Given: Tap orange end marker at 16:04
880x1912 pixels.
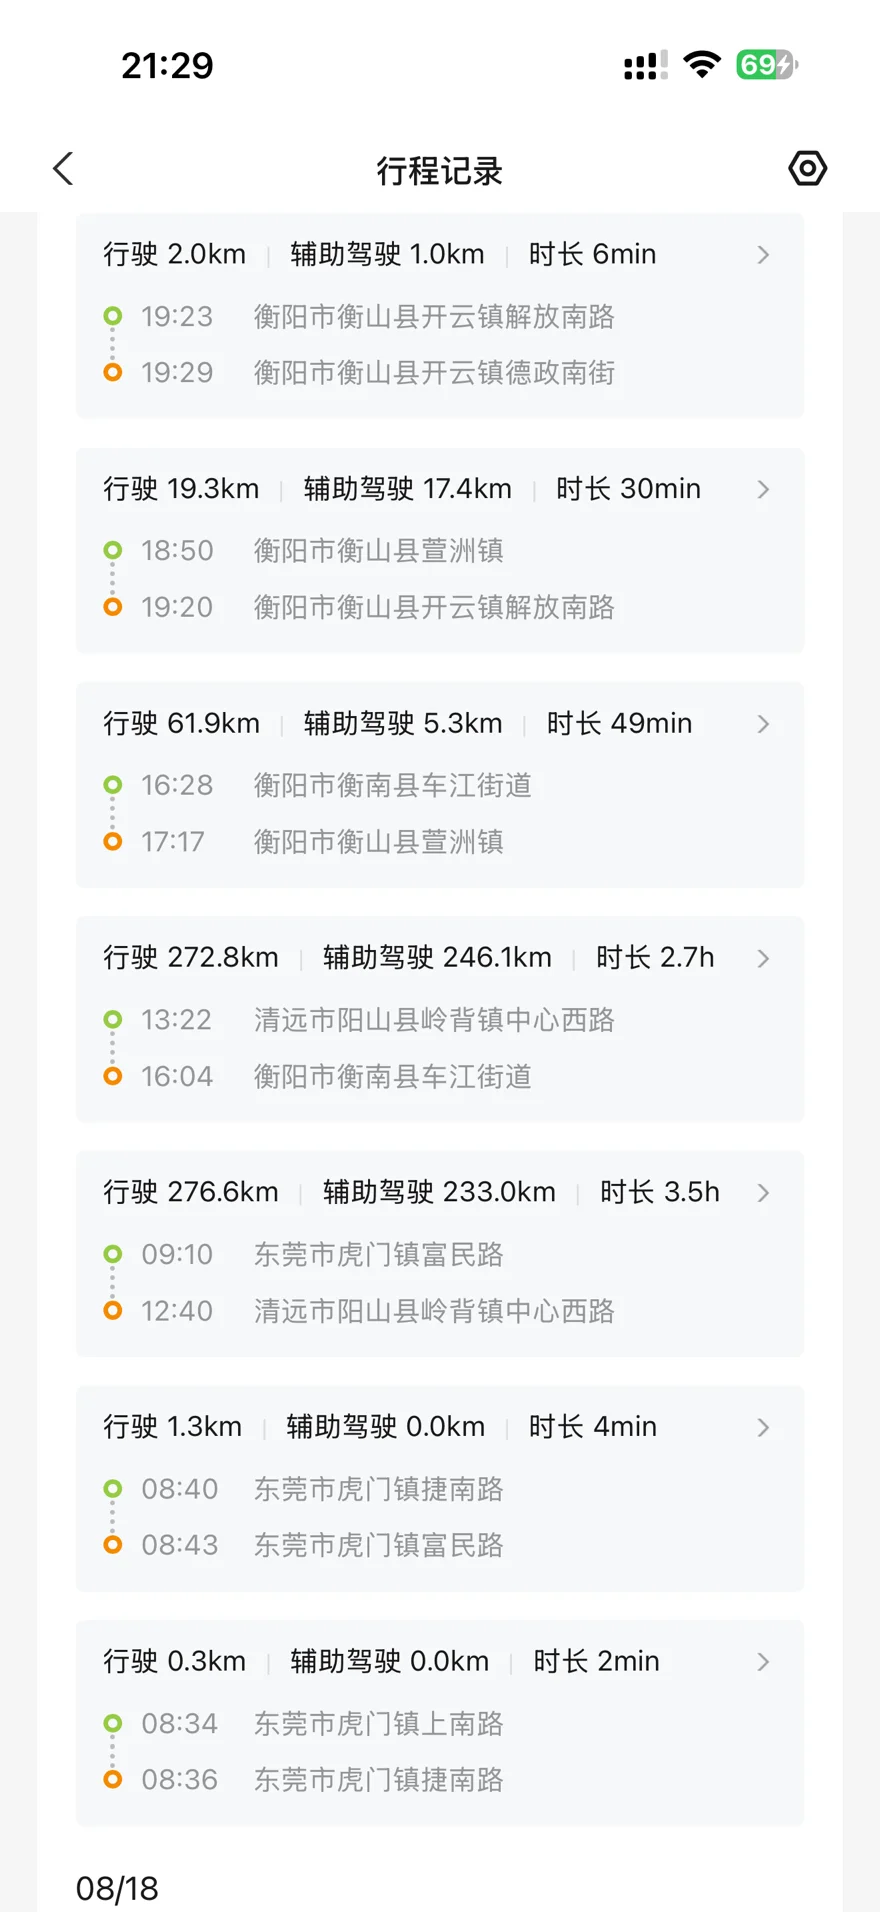Looking at the screenshot, I should (113, 1076).
